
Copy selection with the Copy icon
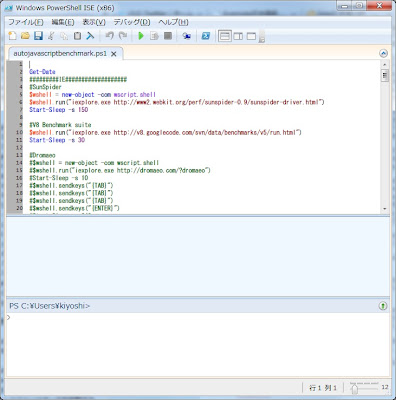point(64,36)
